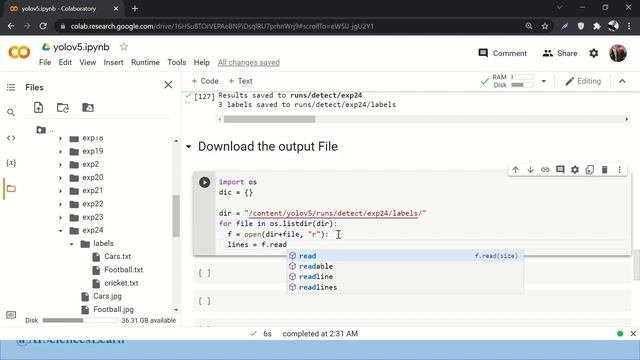Image resolution: width=640 pixels, height=360 pixels.
Task: Share the notebook
Action: click(560, 53)
